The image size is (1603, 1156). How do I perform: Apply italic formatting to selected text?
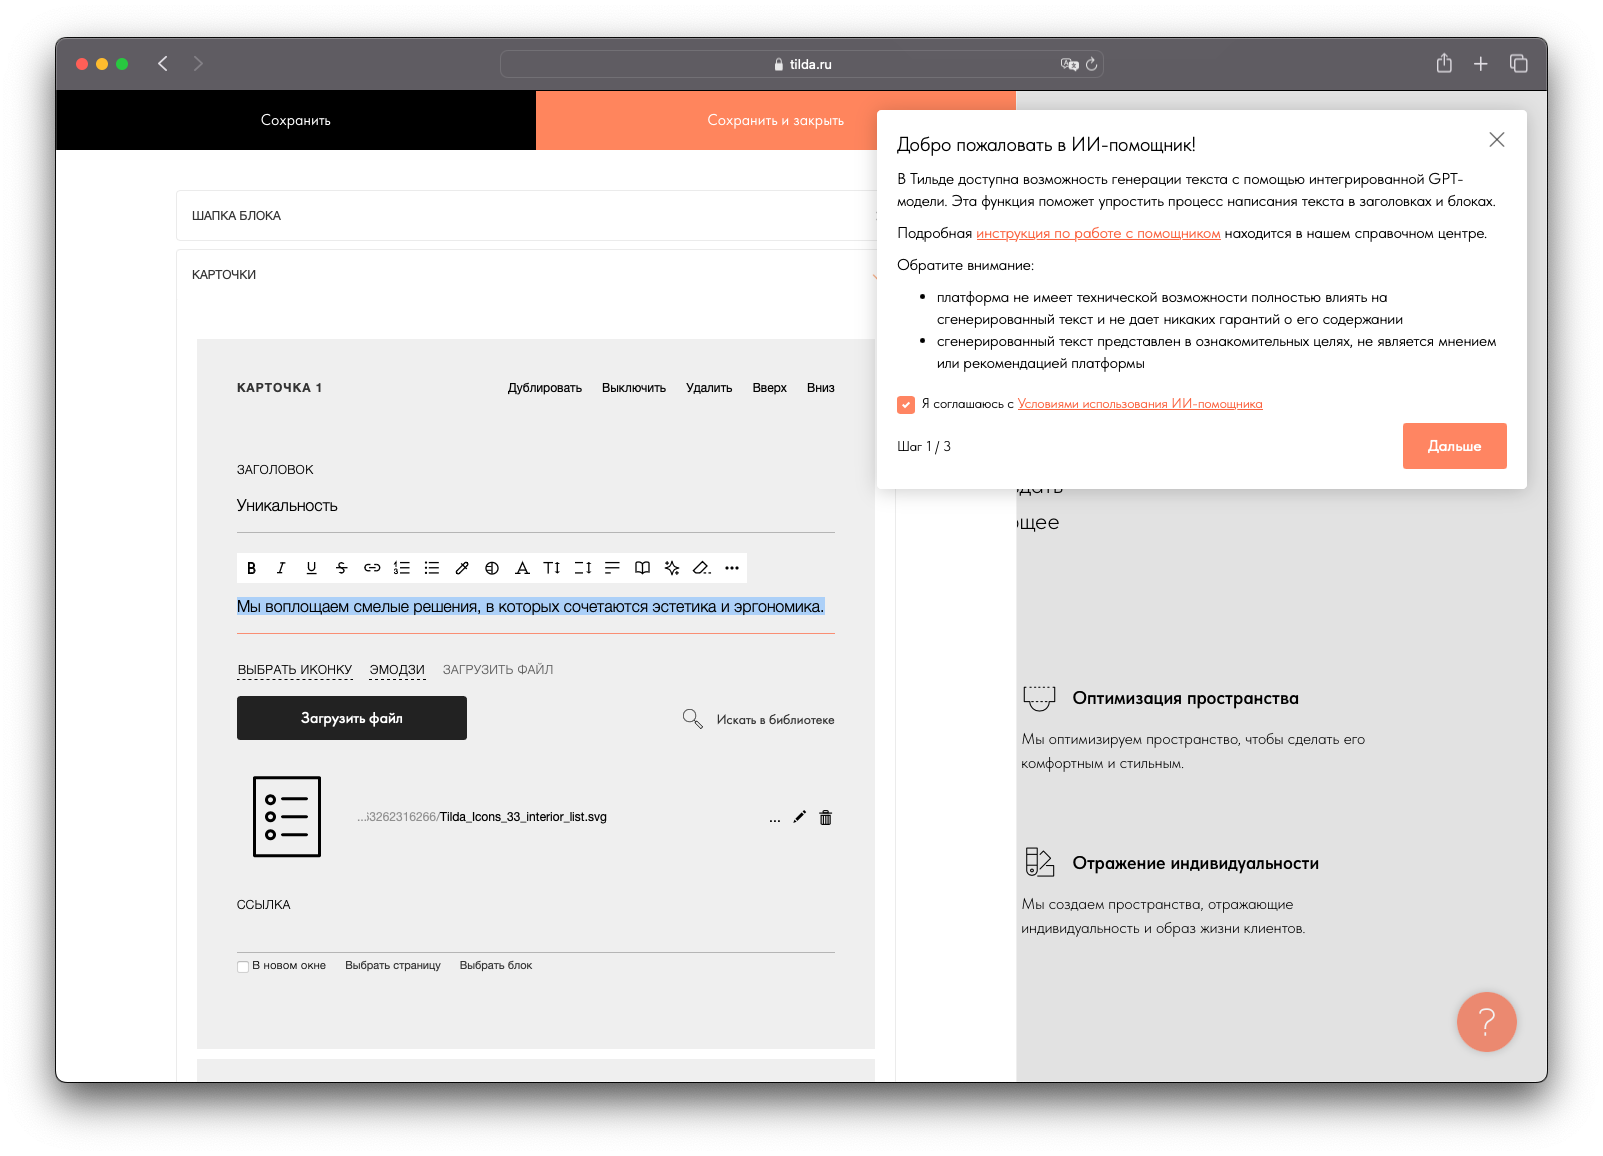point(281,568)
